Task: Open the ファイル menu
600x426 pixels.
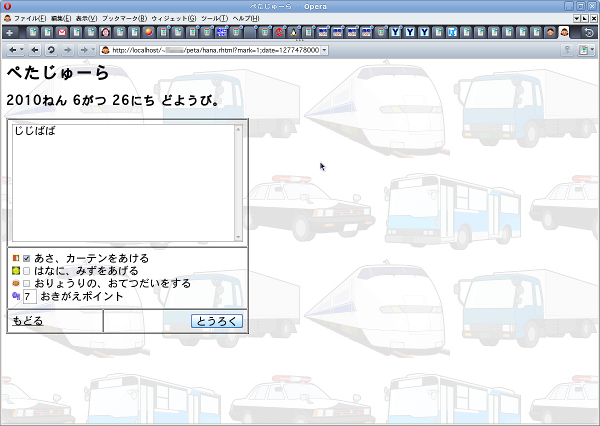Action: pos(30,19)
